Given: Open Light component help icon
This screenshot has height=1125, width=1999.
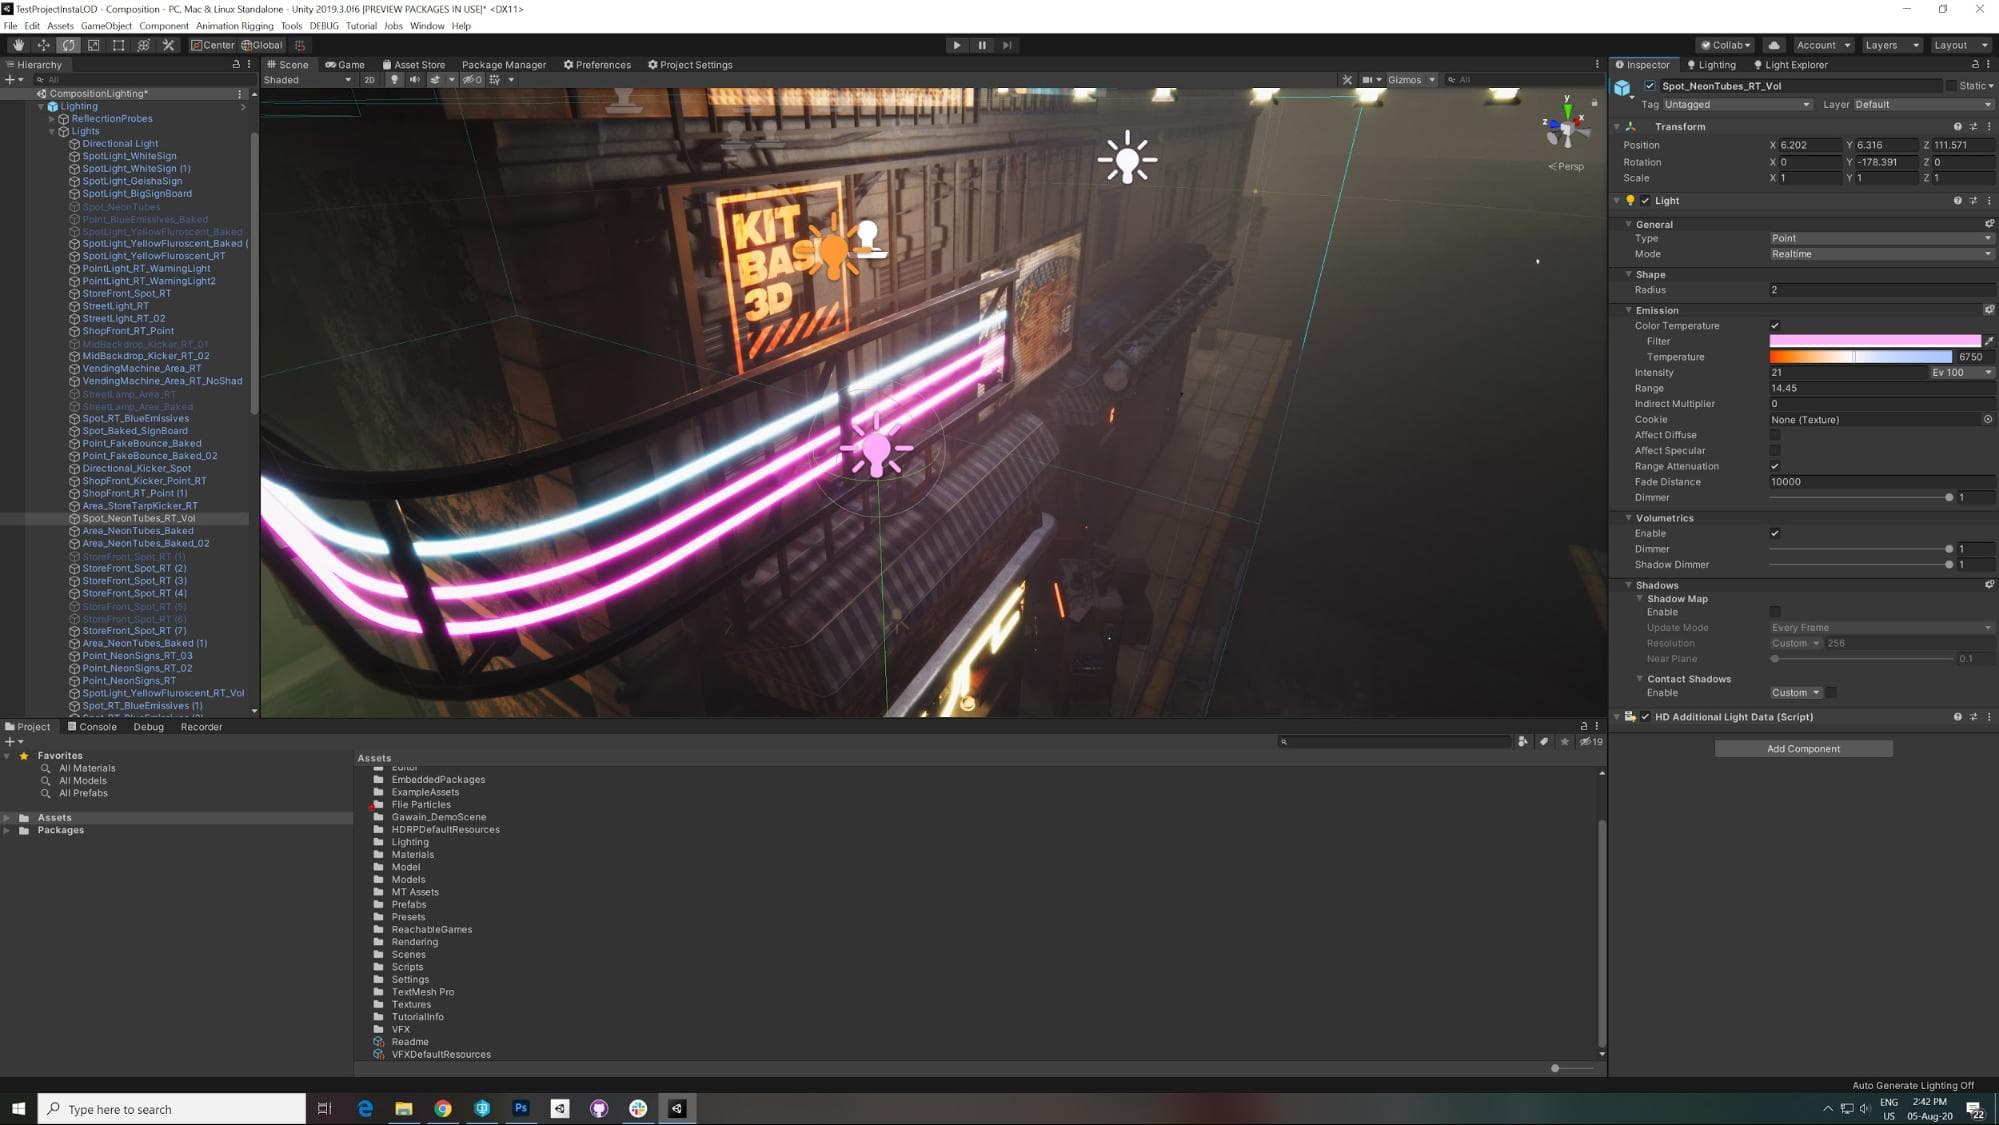Looking at the screenshot, I should pos(1957,201).
